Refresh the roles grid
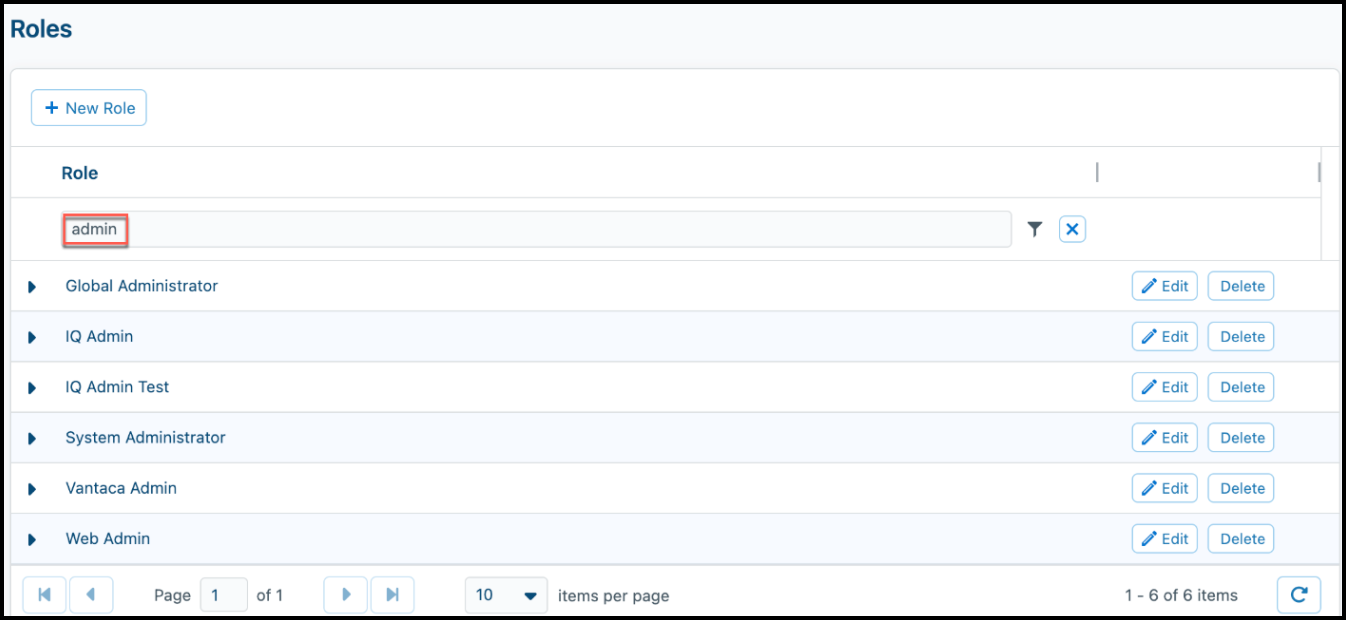The width and height of the screenshot is (1346, 620). [x=1299, y=595]
